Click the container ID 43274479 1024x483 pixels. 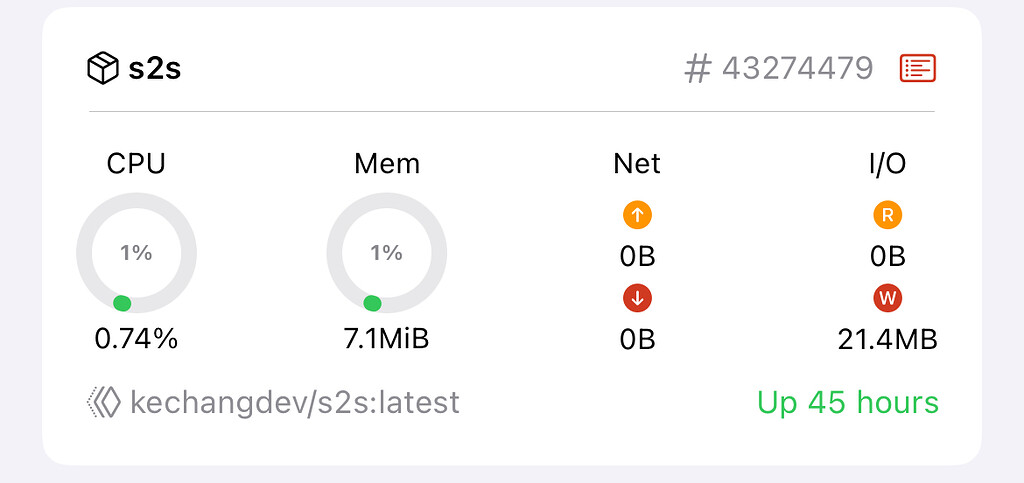(x=797, y=68)
